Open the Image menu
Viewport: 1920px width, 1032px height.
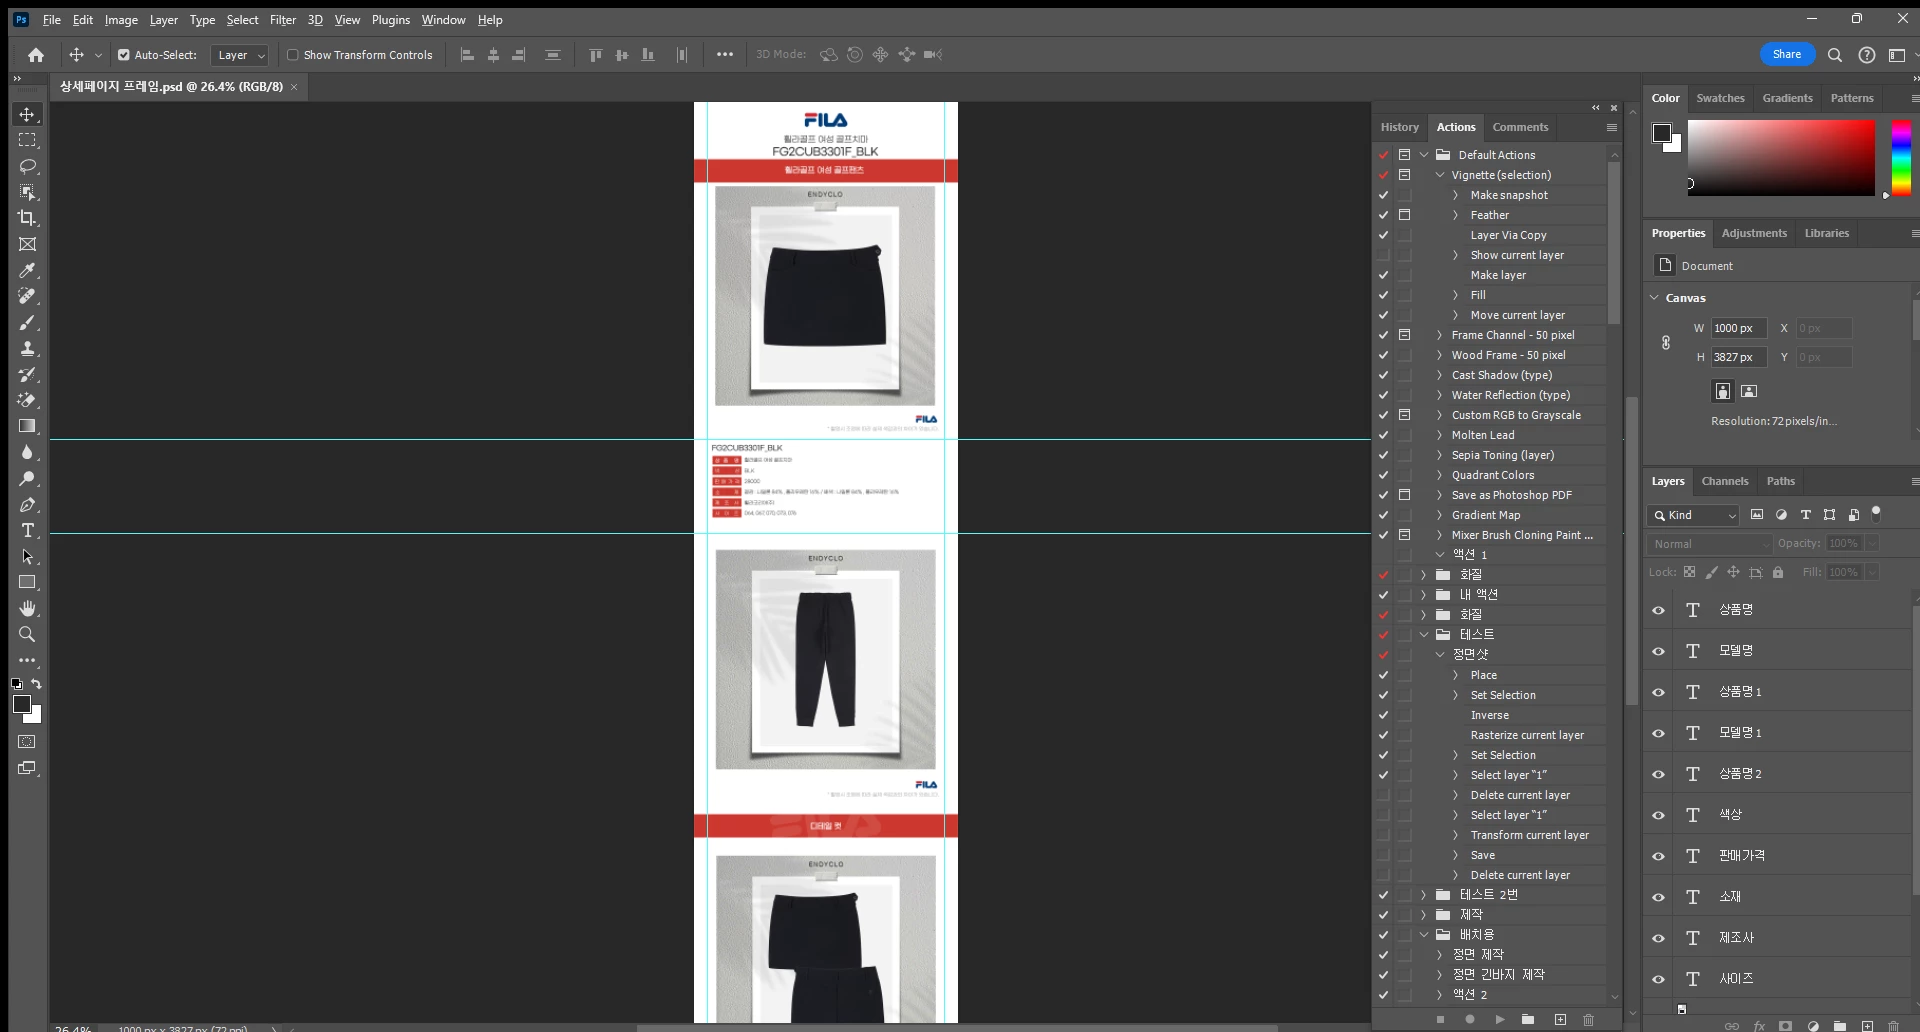pyautogui.click(x=121, y=20)
